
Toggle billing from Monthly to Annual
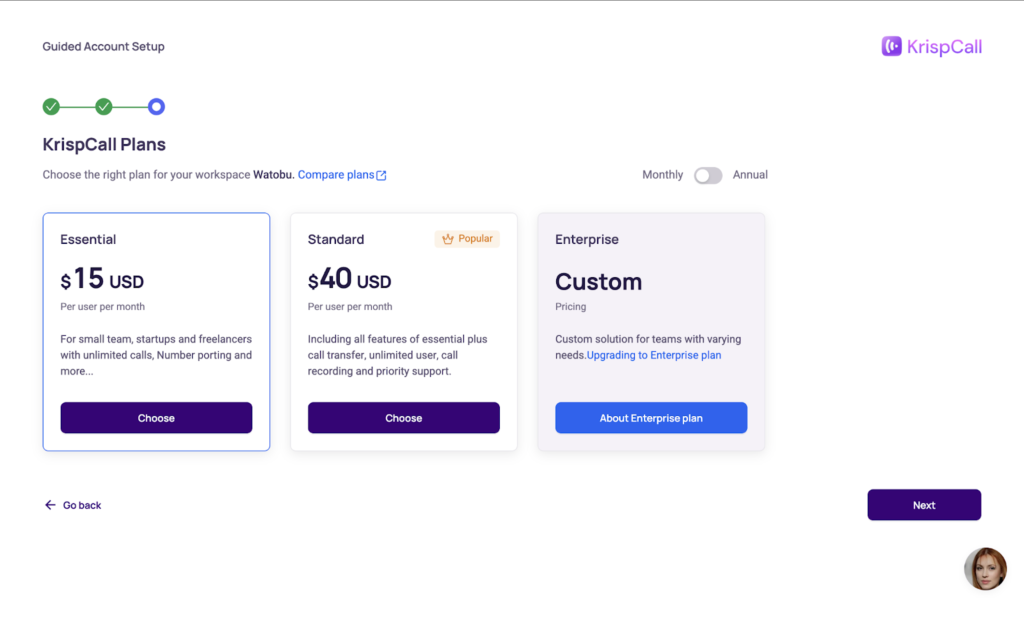point(708,175)
